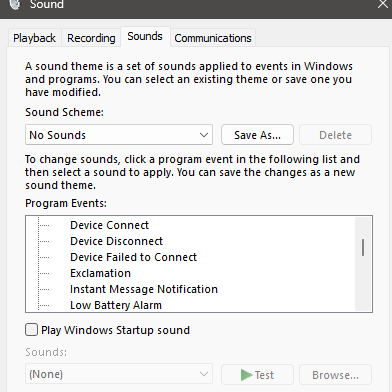Screen dimensions: 392x392
Task: Click the Test button with the play icon
Action: (257, 375)
